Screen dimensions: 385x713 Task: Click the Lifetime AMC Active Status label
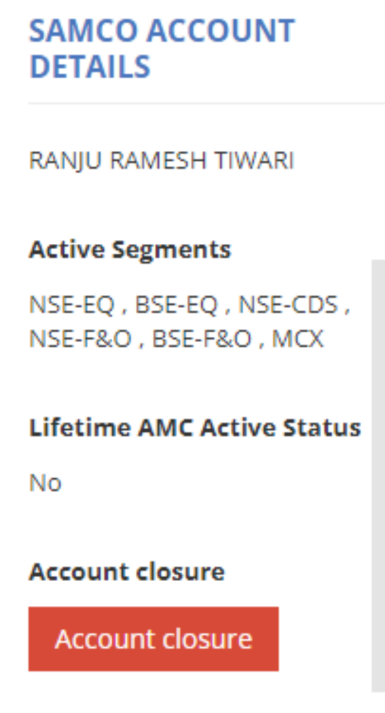coord(195,427)
